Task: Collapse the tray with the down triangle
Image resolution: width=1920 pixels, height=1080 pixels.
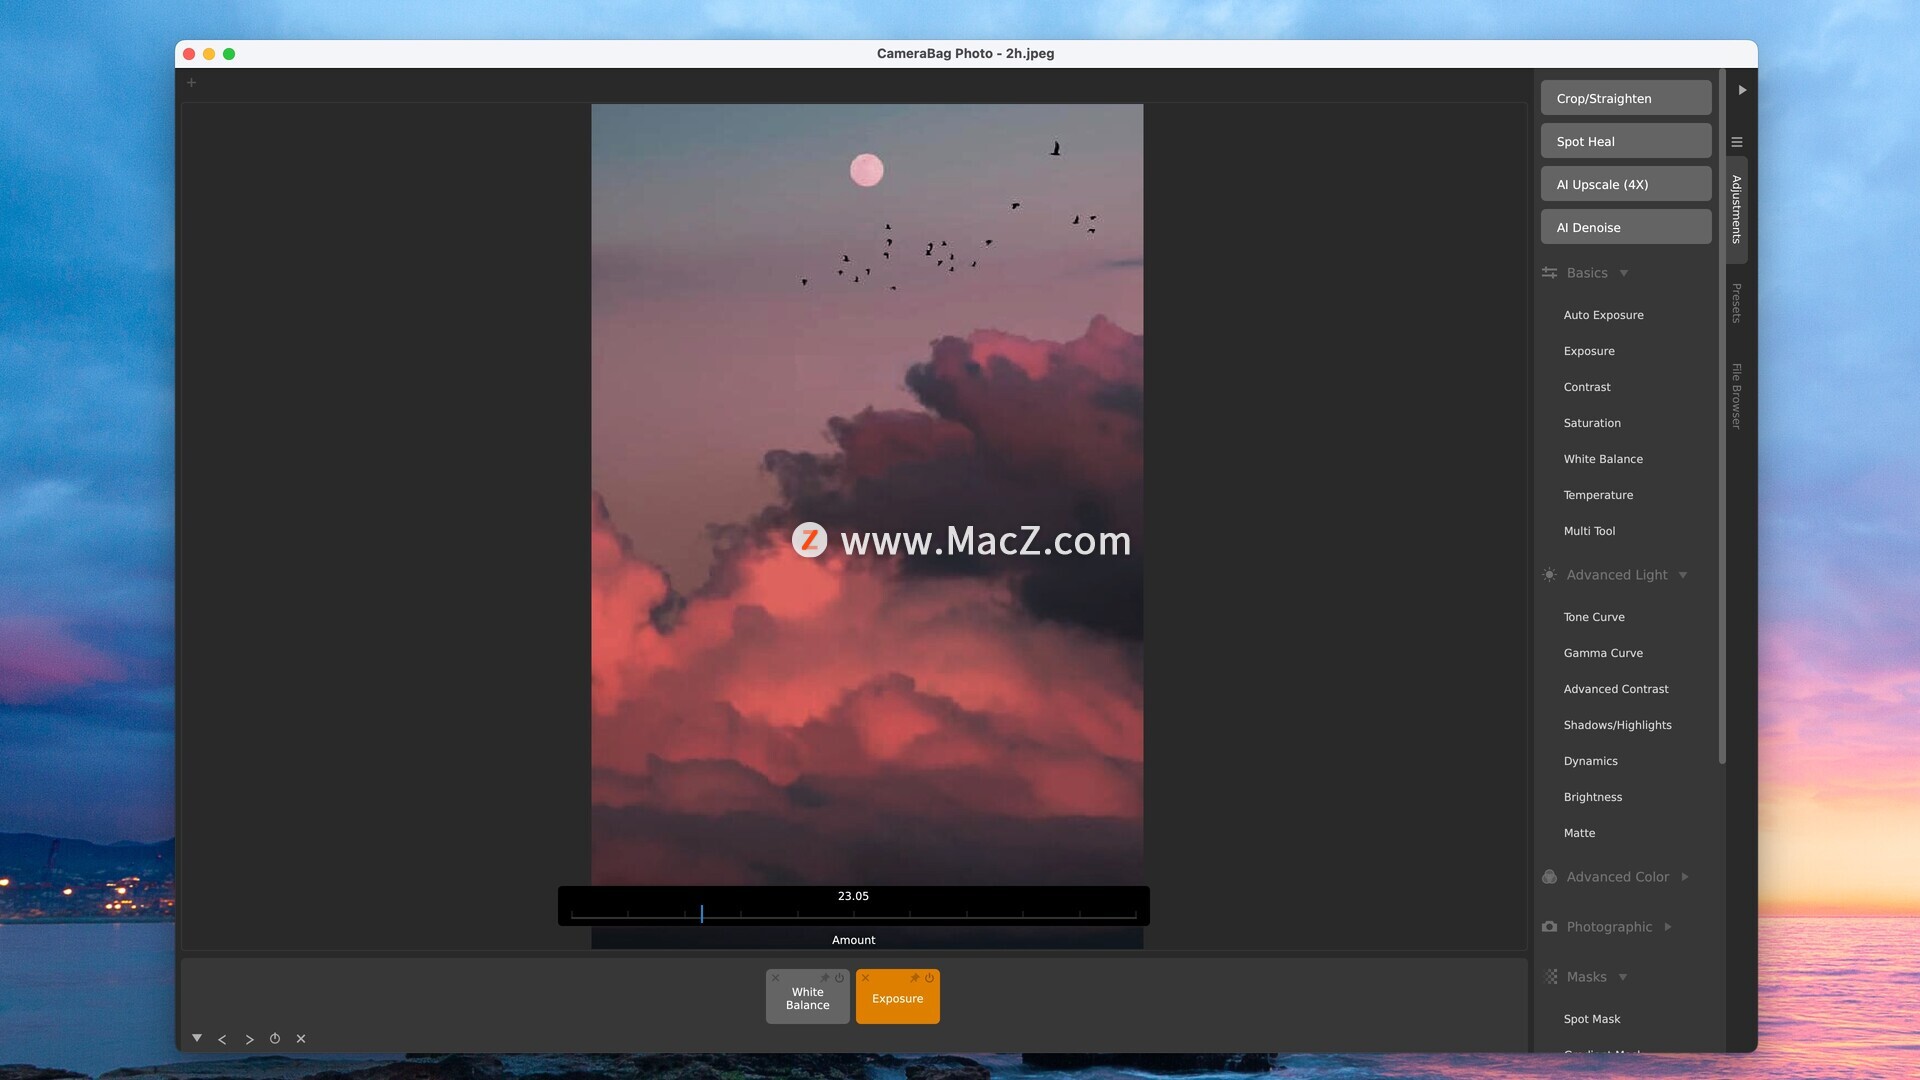Action: [197, 1038]
